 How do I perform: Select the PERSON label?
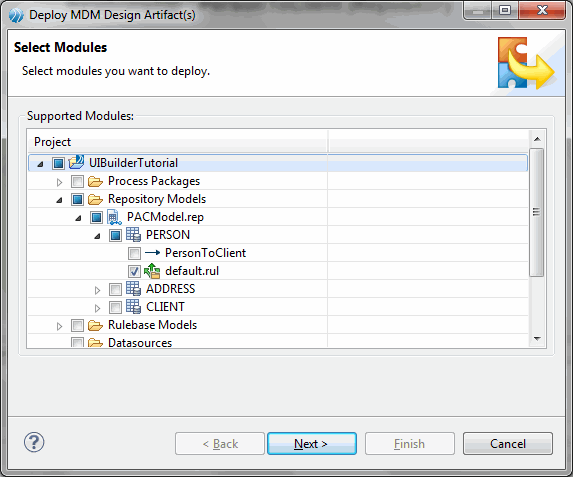click(x=168, y=235)
